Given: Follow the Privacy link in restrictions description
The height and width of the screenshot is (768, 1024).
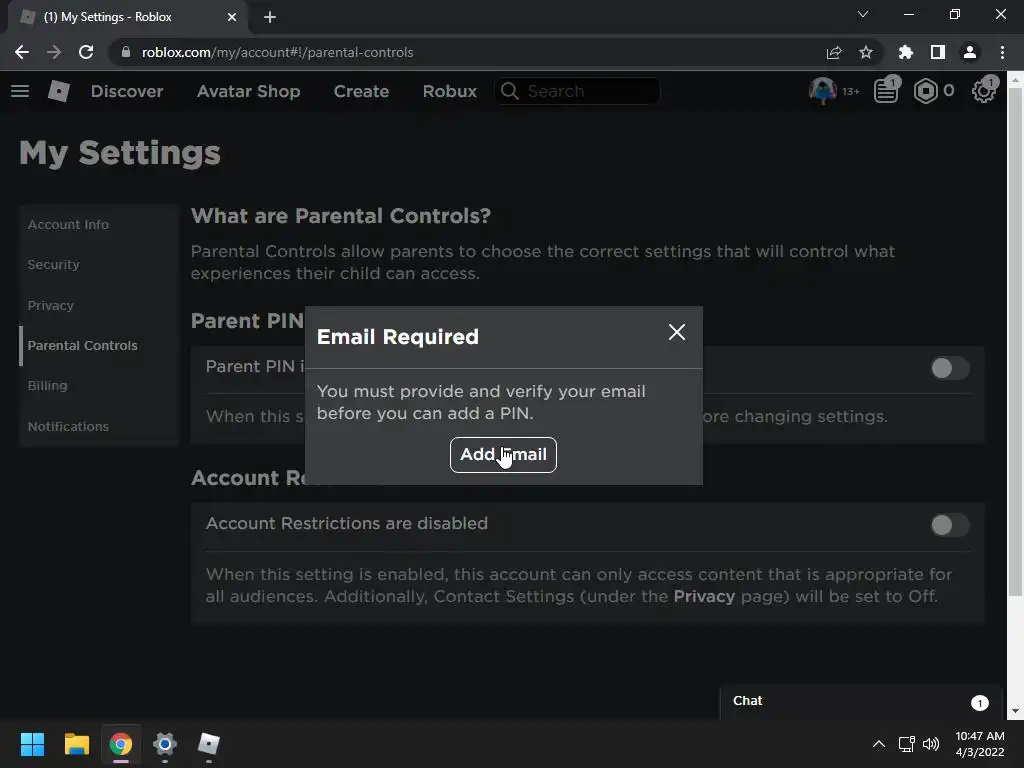Looking at the screenshot, I should click(704, 596).
